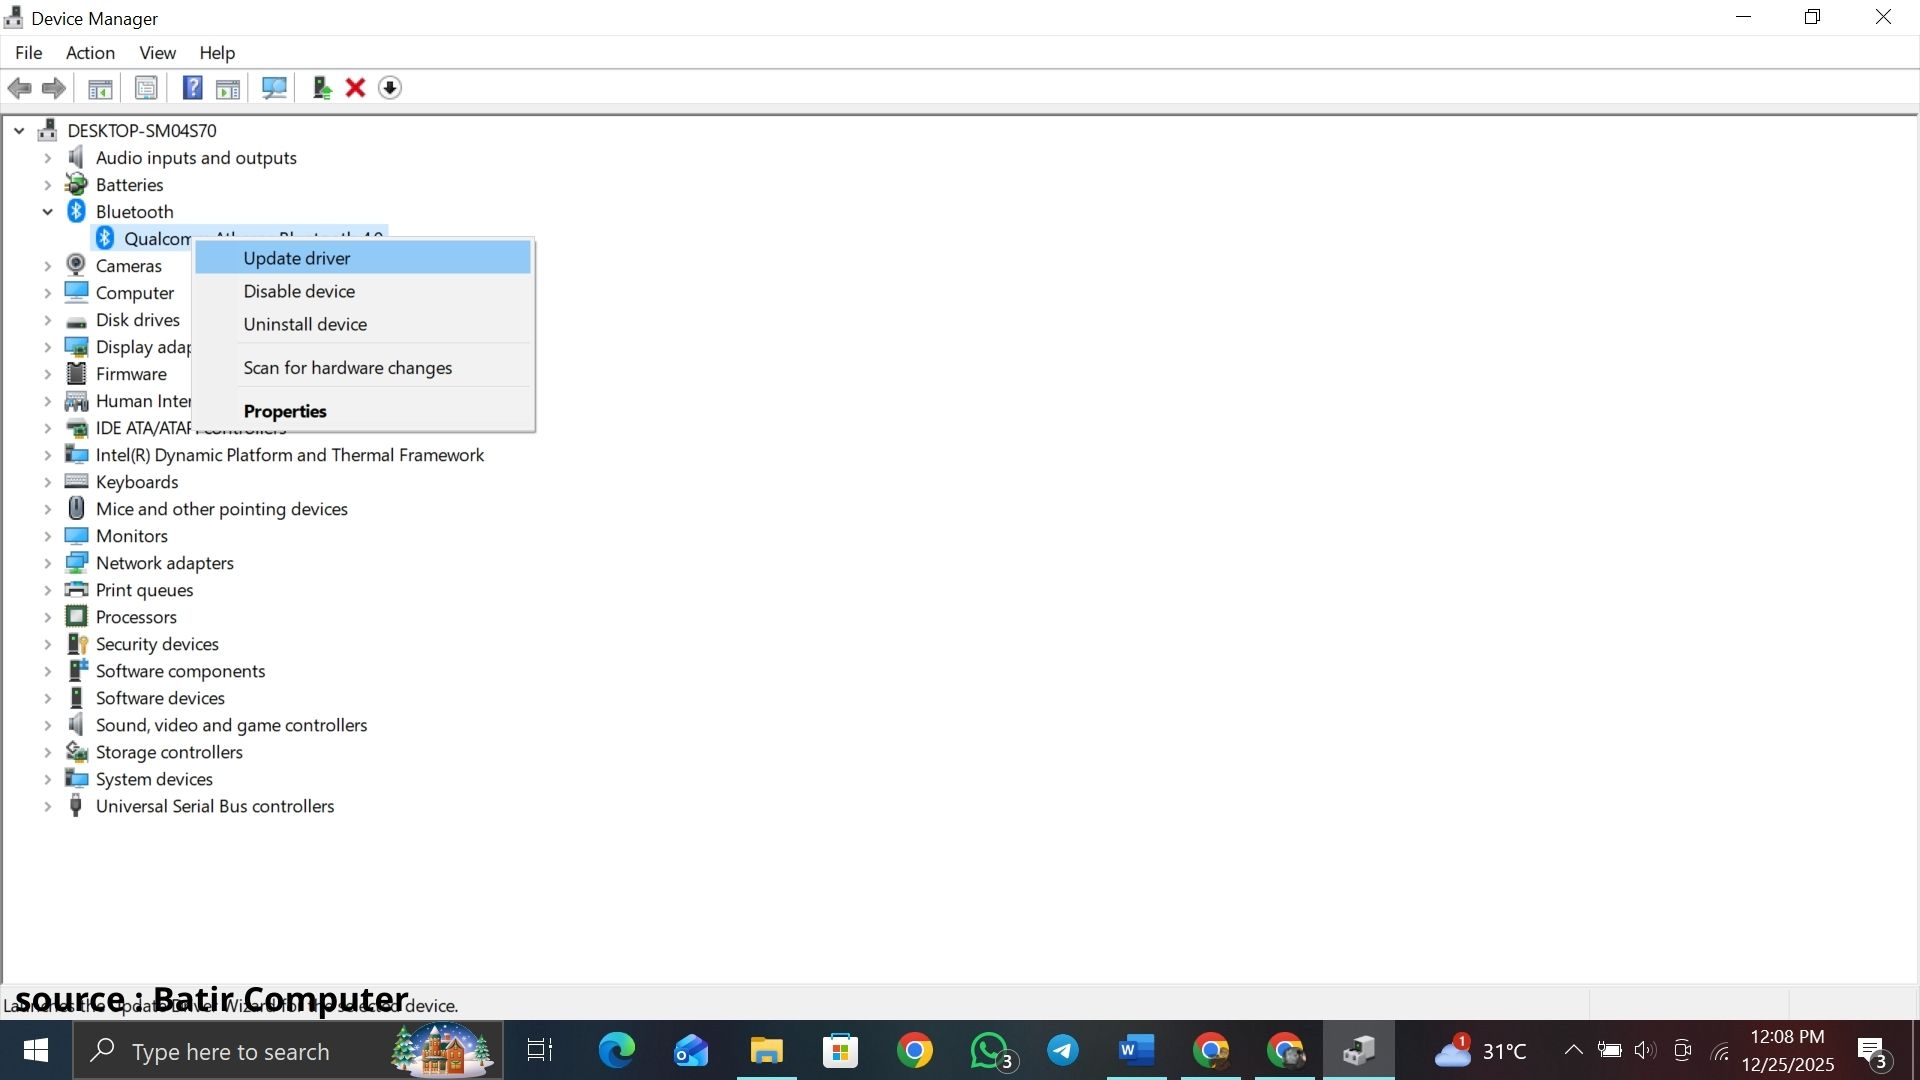
Task: Collapse the DESKTOP-SM04S70 root node
Action: [19, 130]
